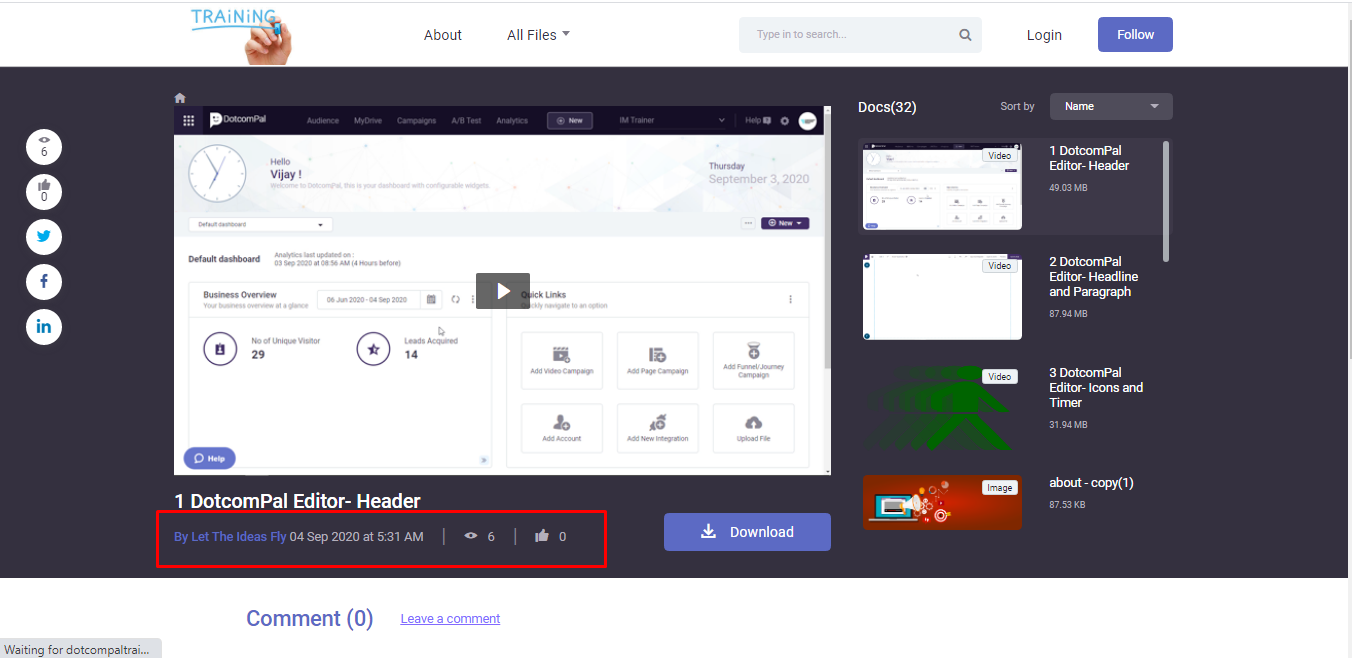Image resolution: width=1352 pixels, height=658 pixels.
Task: Click the eye views icon below video title
Action: point(472,536)
